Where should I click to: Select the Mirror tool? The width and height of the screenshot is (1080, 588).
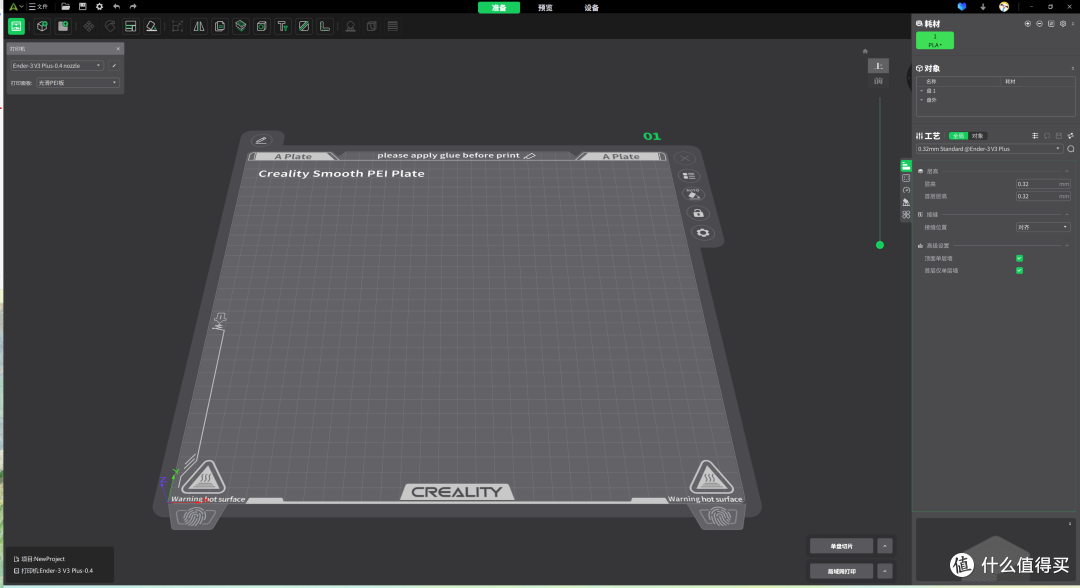198,26
